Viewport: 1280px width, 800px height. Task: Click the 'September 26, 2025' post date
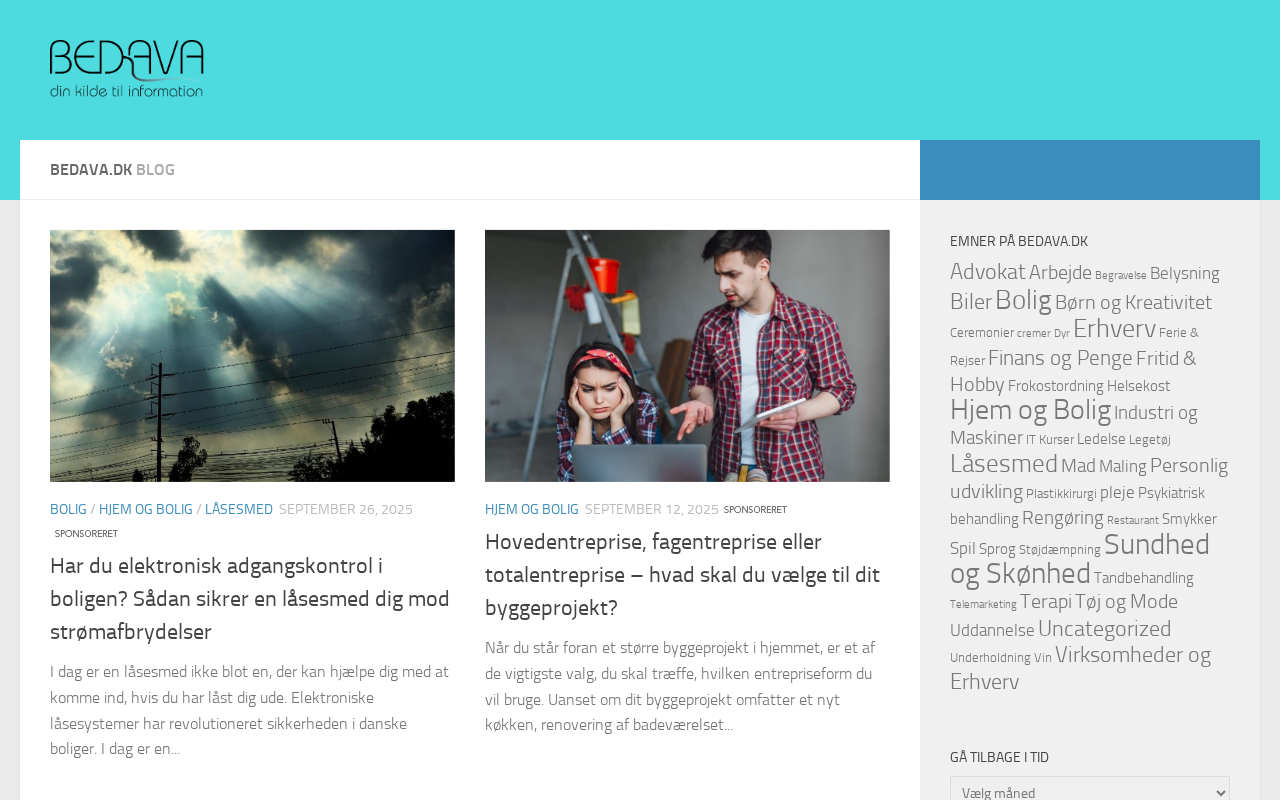346,509
